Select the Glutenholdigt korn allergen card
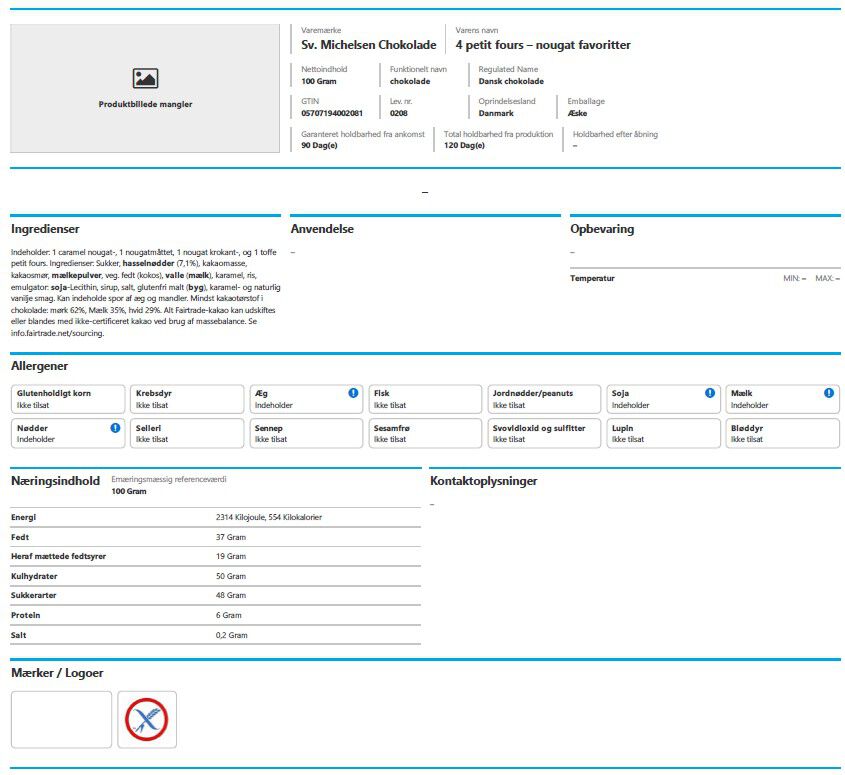The height and width of the screenshot is (775, 845). pyautogui.click(x=68, y=399)
